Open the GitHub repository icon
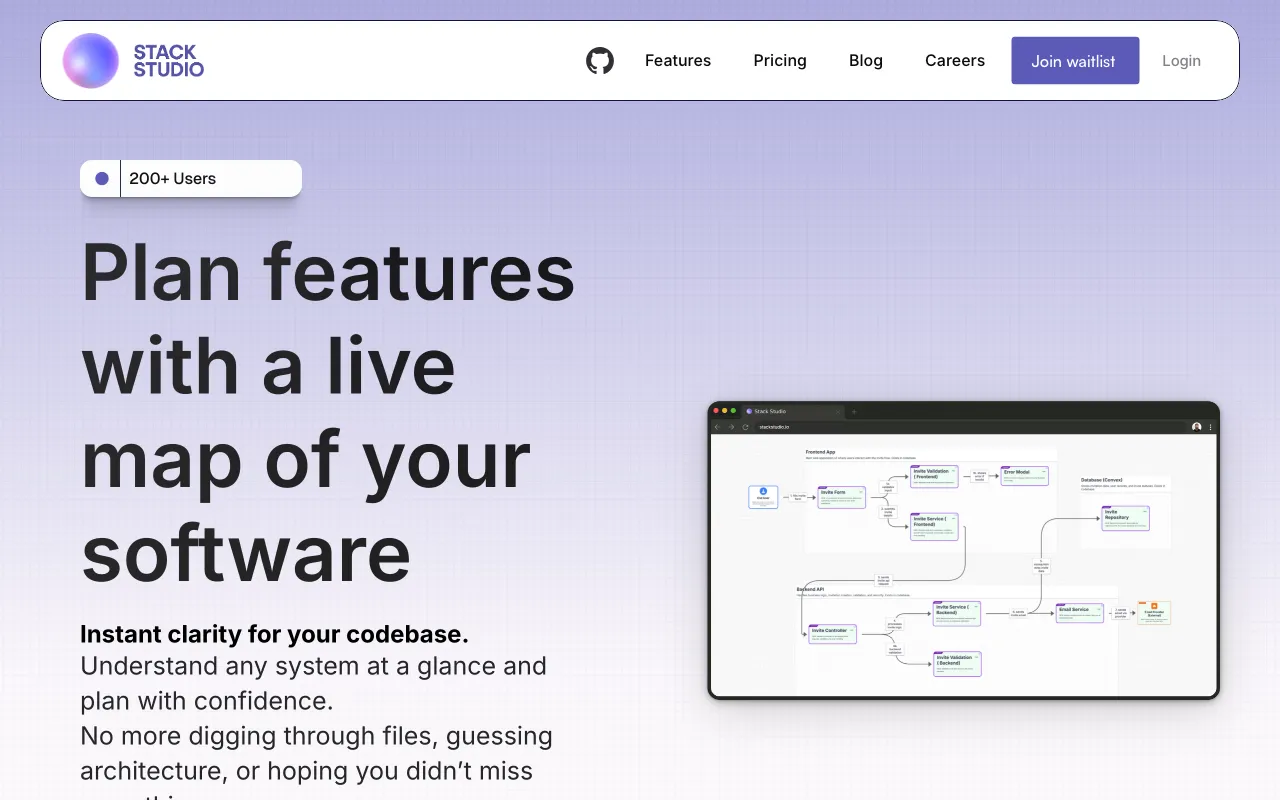The height and width of the screenshot is (800, 1280). [x=600, y=60]
